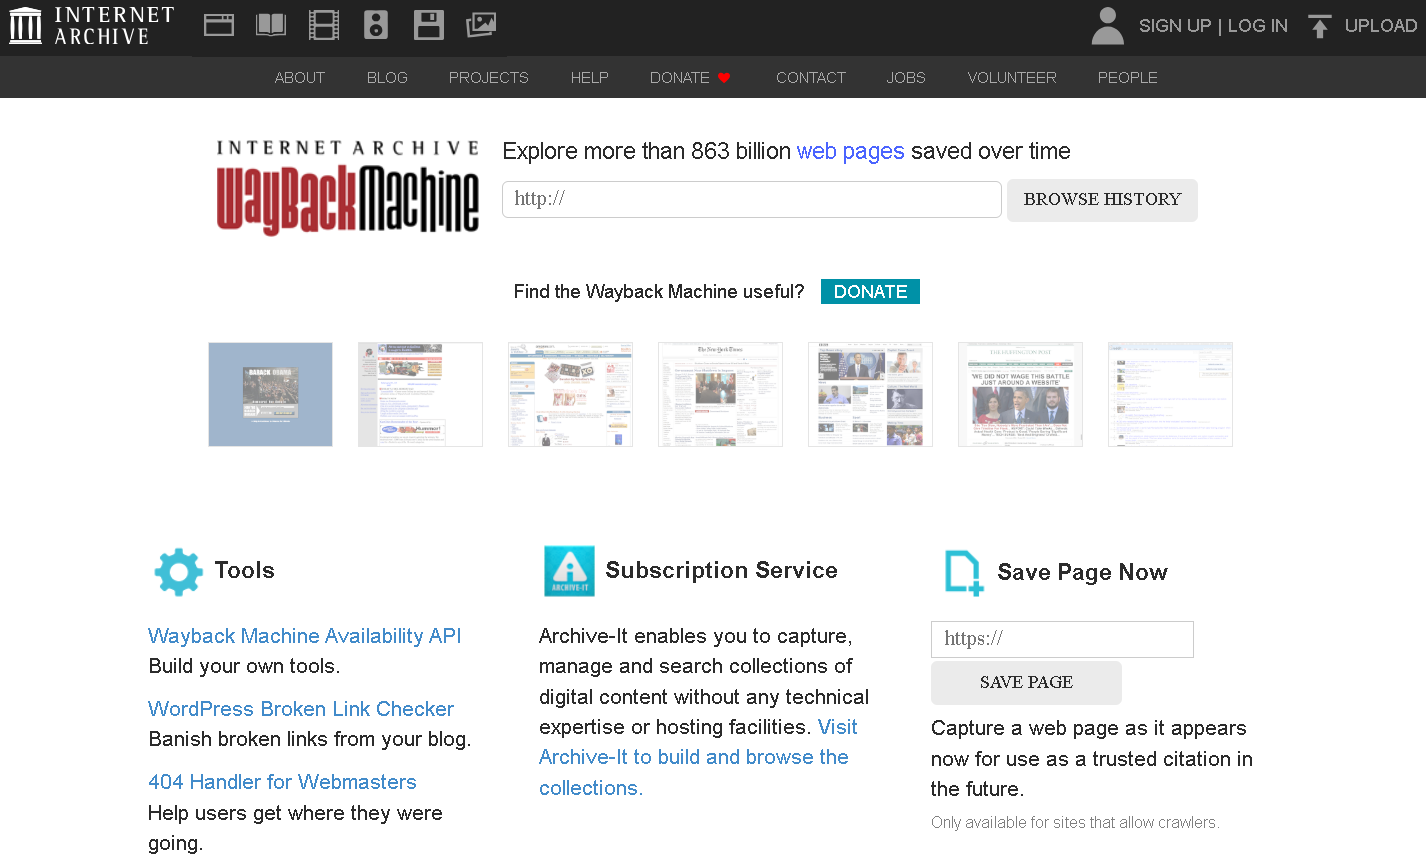Click the 'Tools' heading text
This screenshot has width=1426, height=862.
point(245,570)
